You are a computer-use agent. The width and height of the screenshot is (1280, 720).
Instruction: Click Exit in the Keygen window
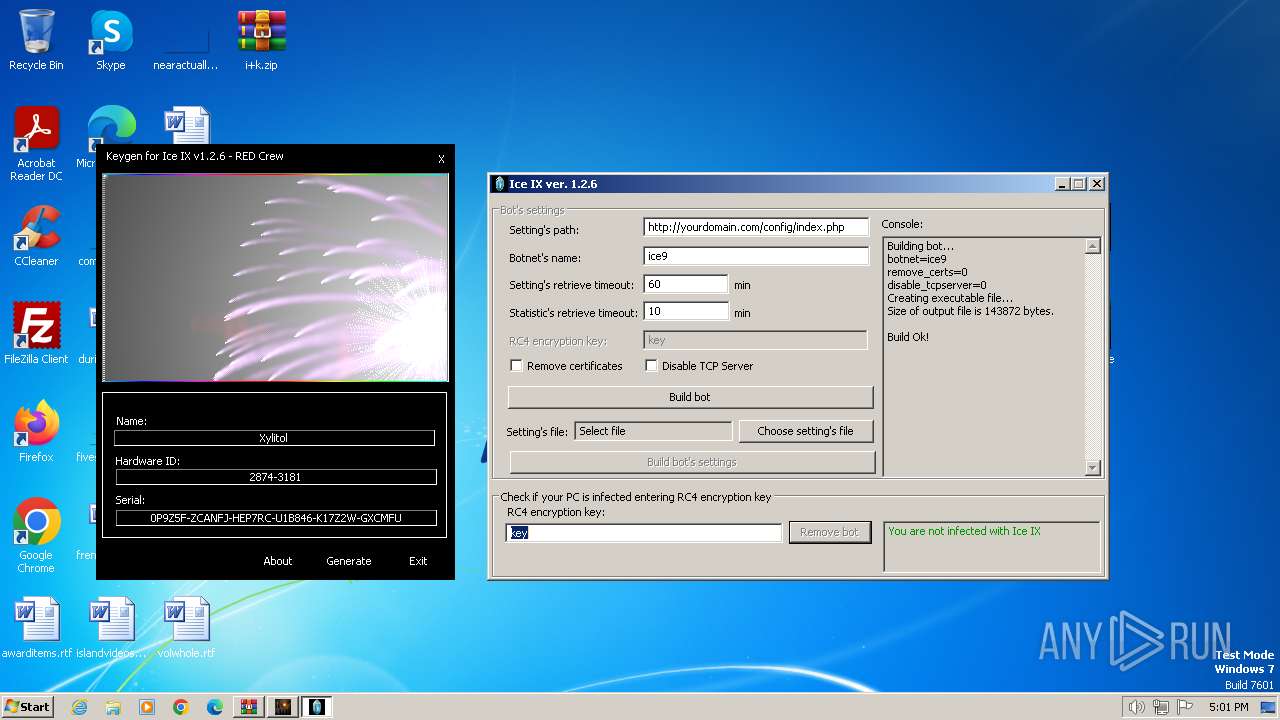tap(418, 561)
